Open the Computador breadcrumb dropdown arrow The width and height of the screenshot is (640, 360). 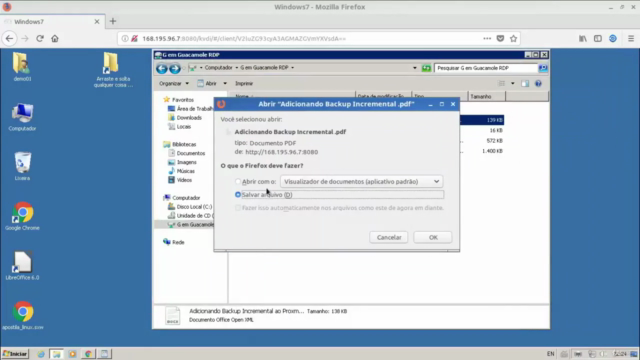pos(236,68)
